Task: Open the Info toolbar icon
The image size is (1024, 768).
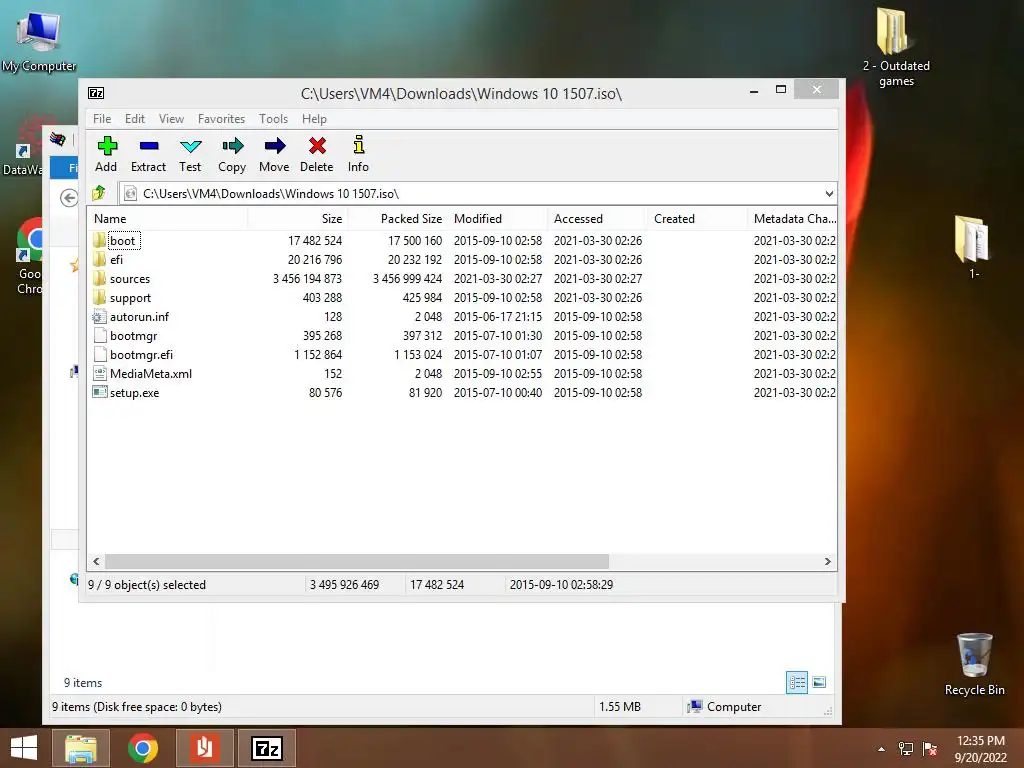Action: (359, 144)
